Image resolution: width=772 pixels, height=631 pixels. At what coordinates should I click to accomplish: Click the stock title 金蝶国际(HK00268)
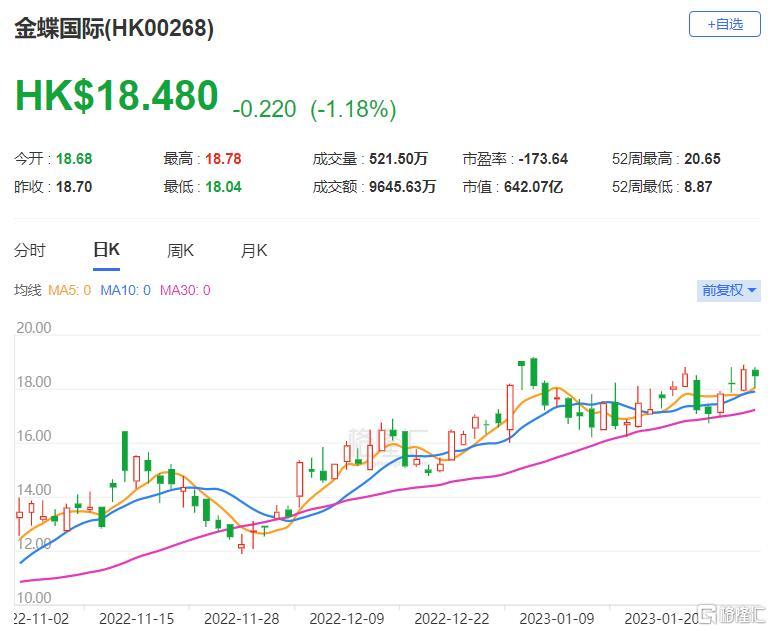tap(114, 28)
